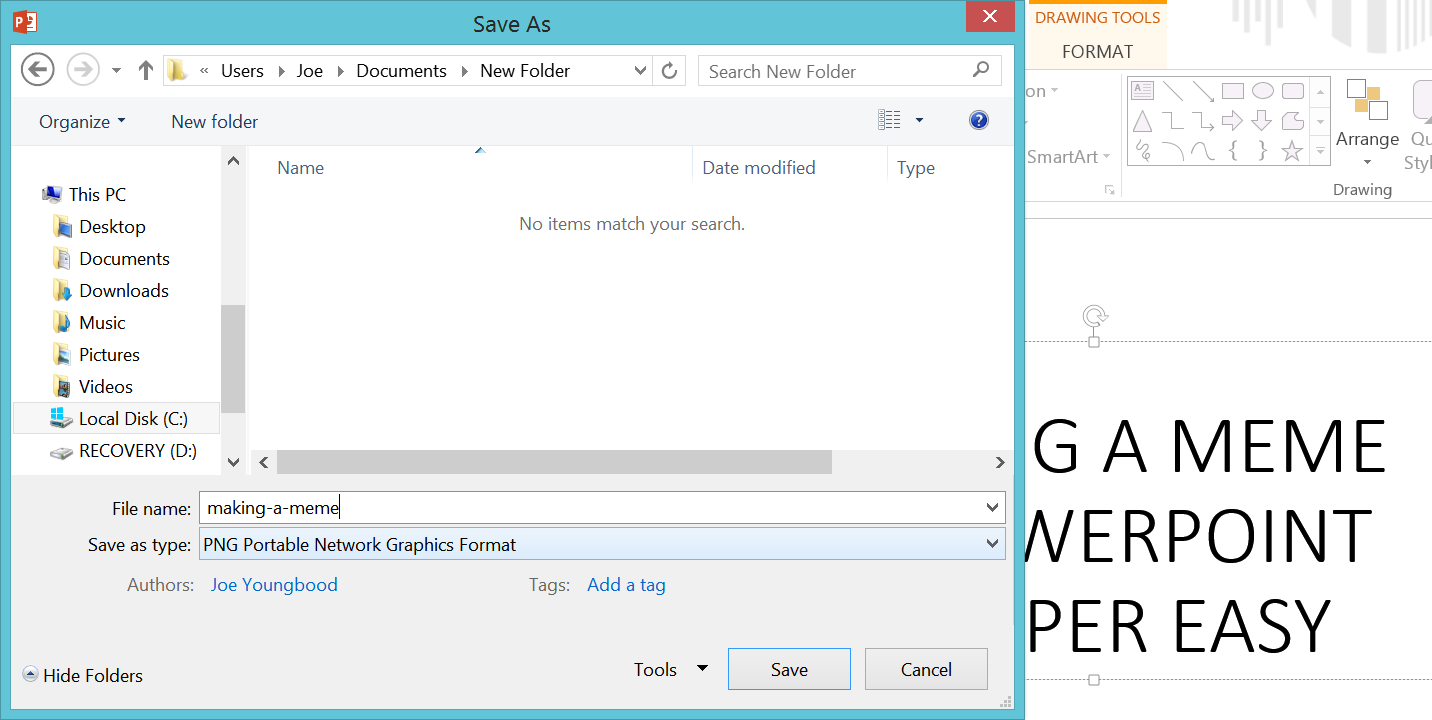
Task: Open the Drawing Tools Format tab
Action: [1097, 52]
